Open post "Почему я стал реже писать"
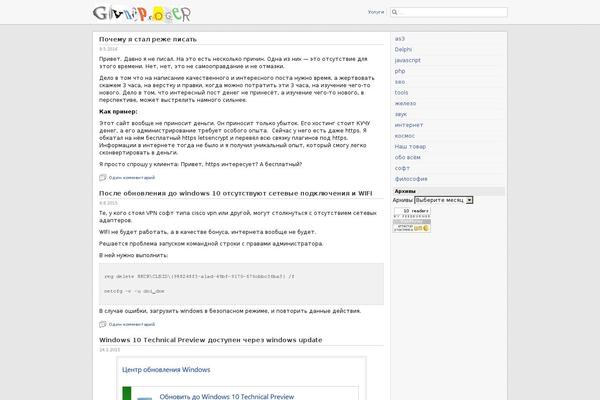The height and width of the screenshot is (400, 600). 148,39
